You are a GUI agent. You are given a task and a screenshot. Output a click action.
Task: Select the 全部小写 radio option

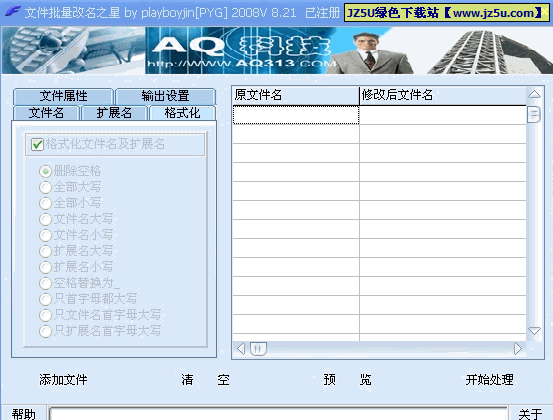pos(45,203)
